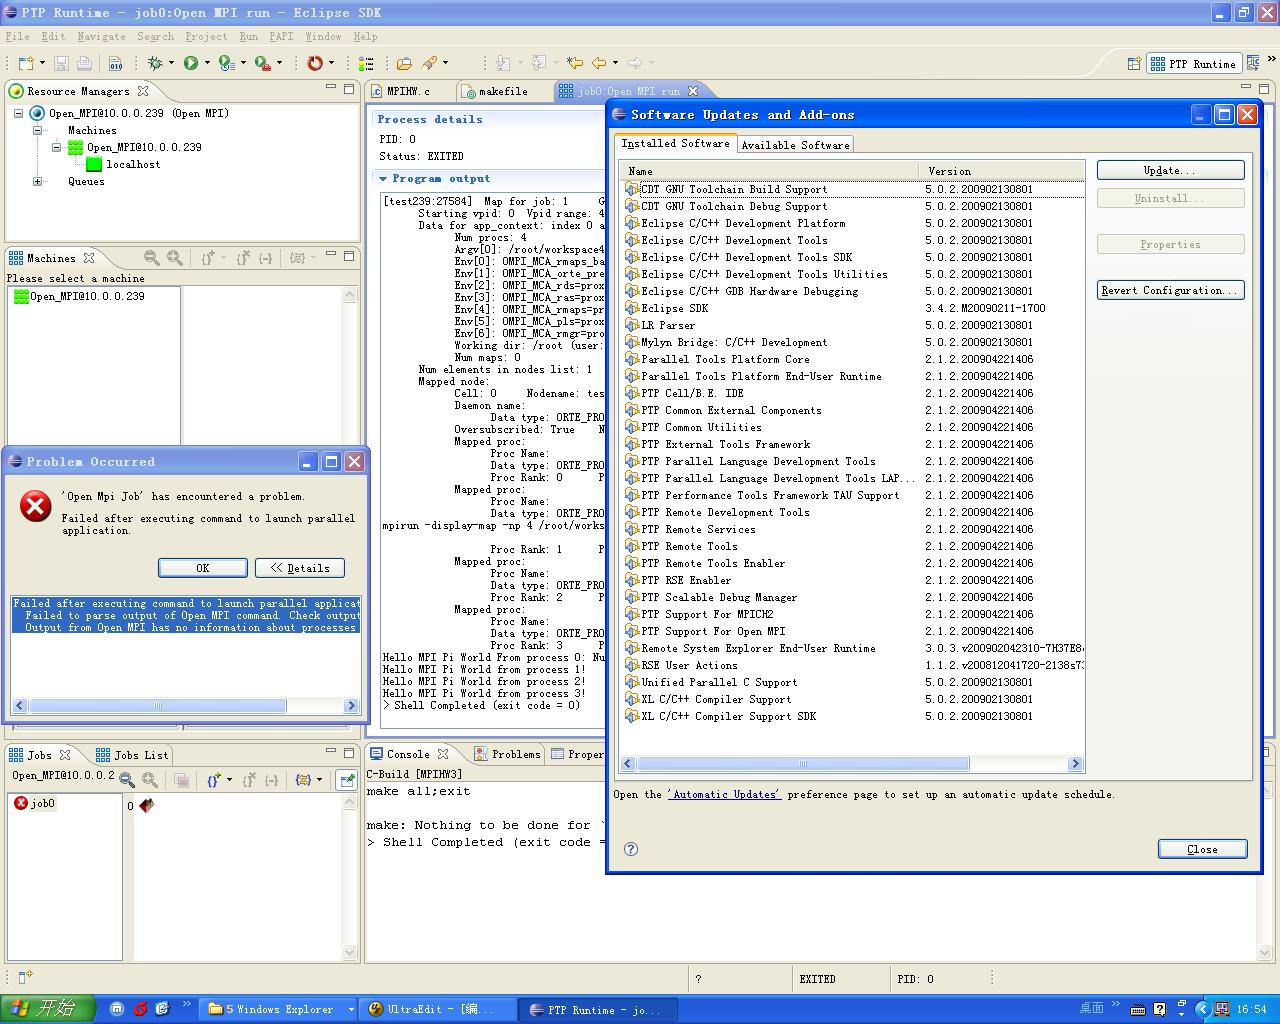This screenshot has height=1024, width=1280.
Task: Switch to the Jobs List tab
Action: point(132,755)
